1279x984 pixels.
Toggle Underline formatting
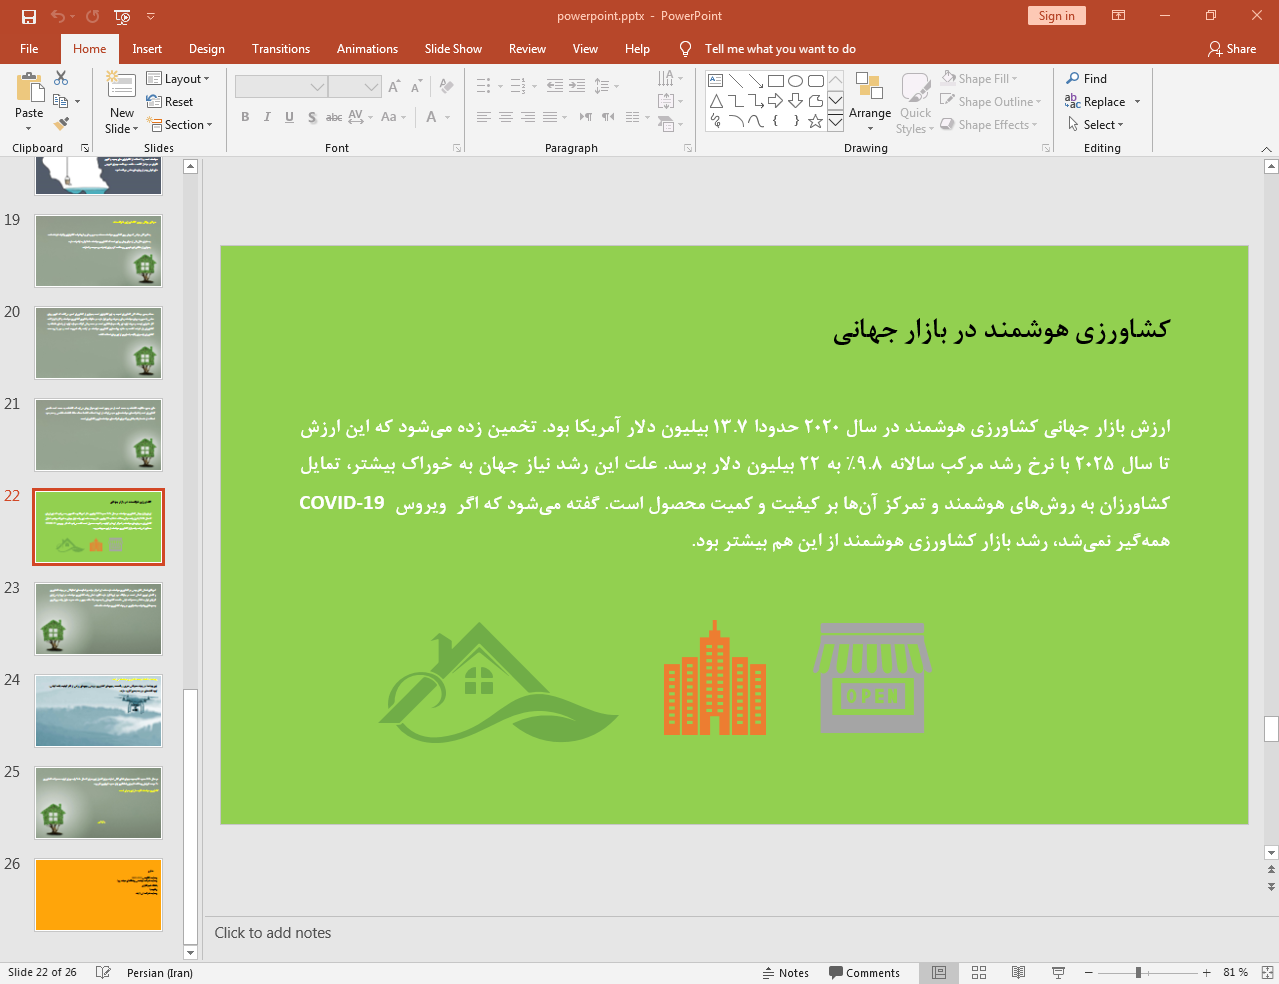289,117
